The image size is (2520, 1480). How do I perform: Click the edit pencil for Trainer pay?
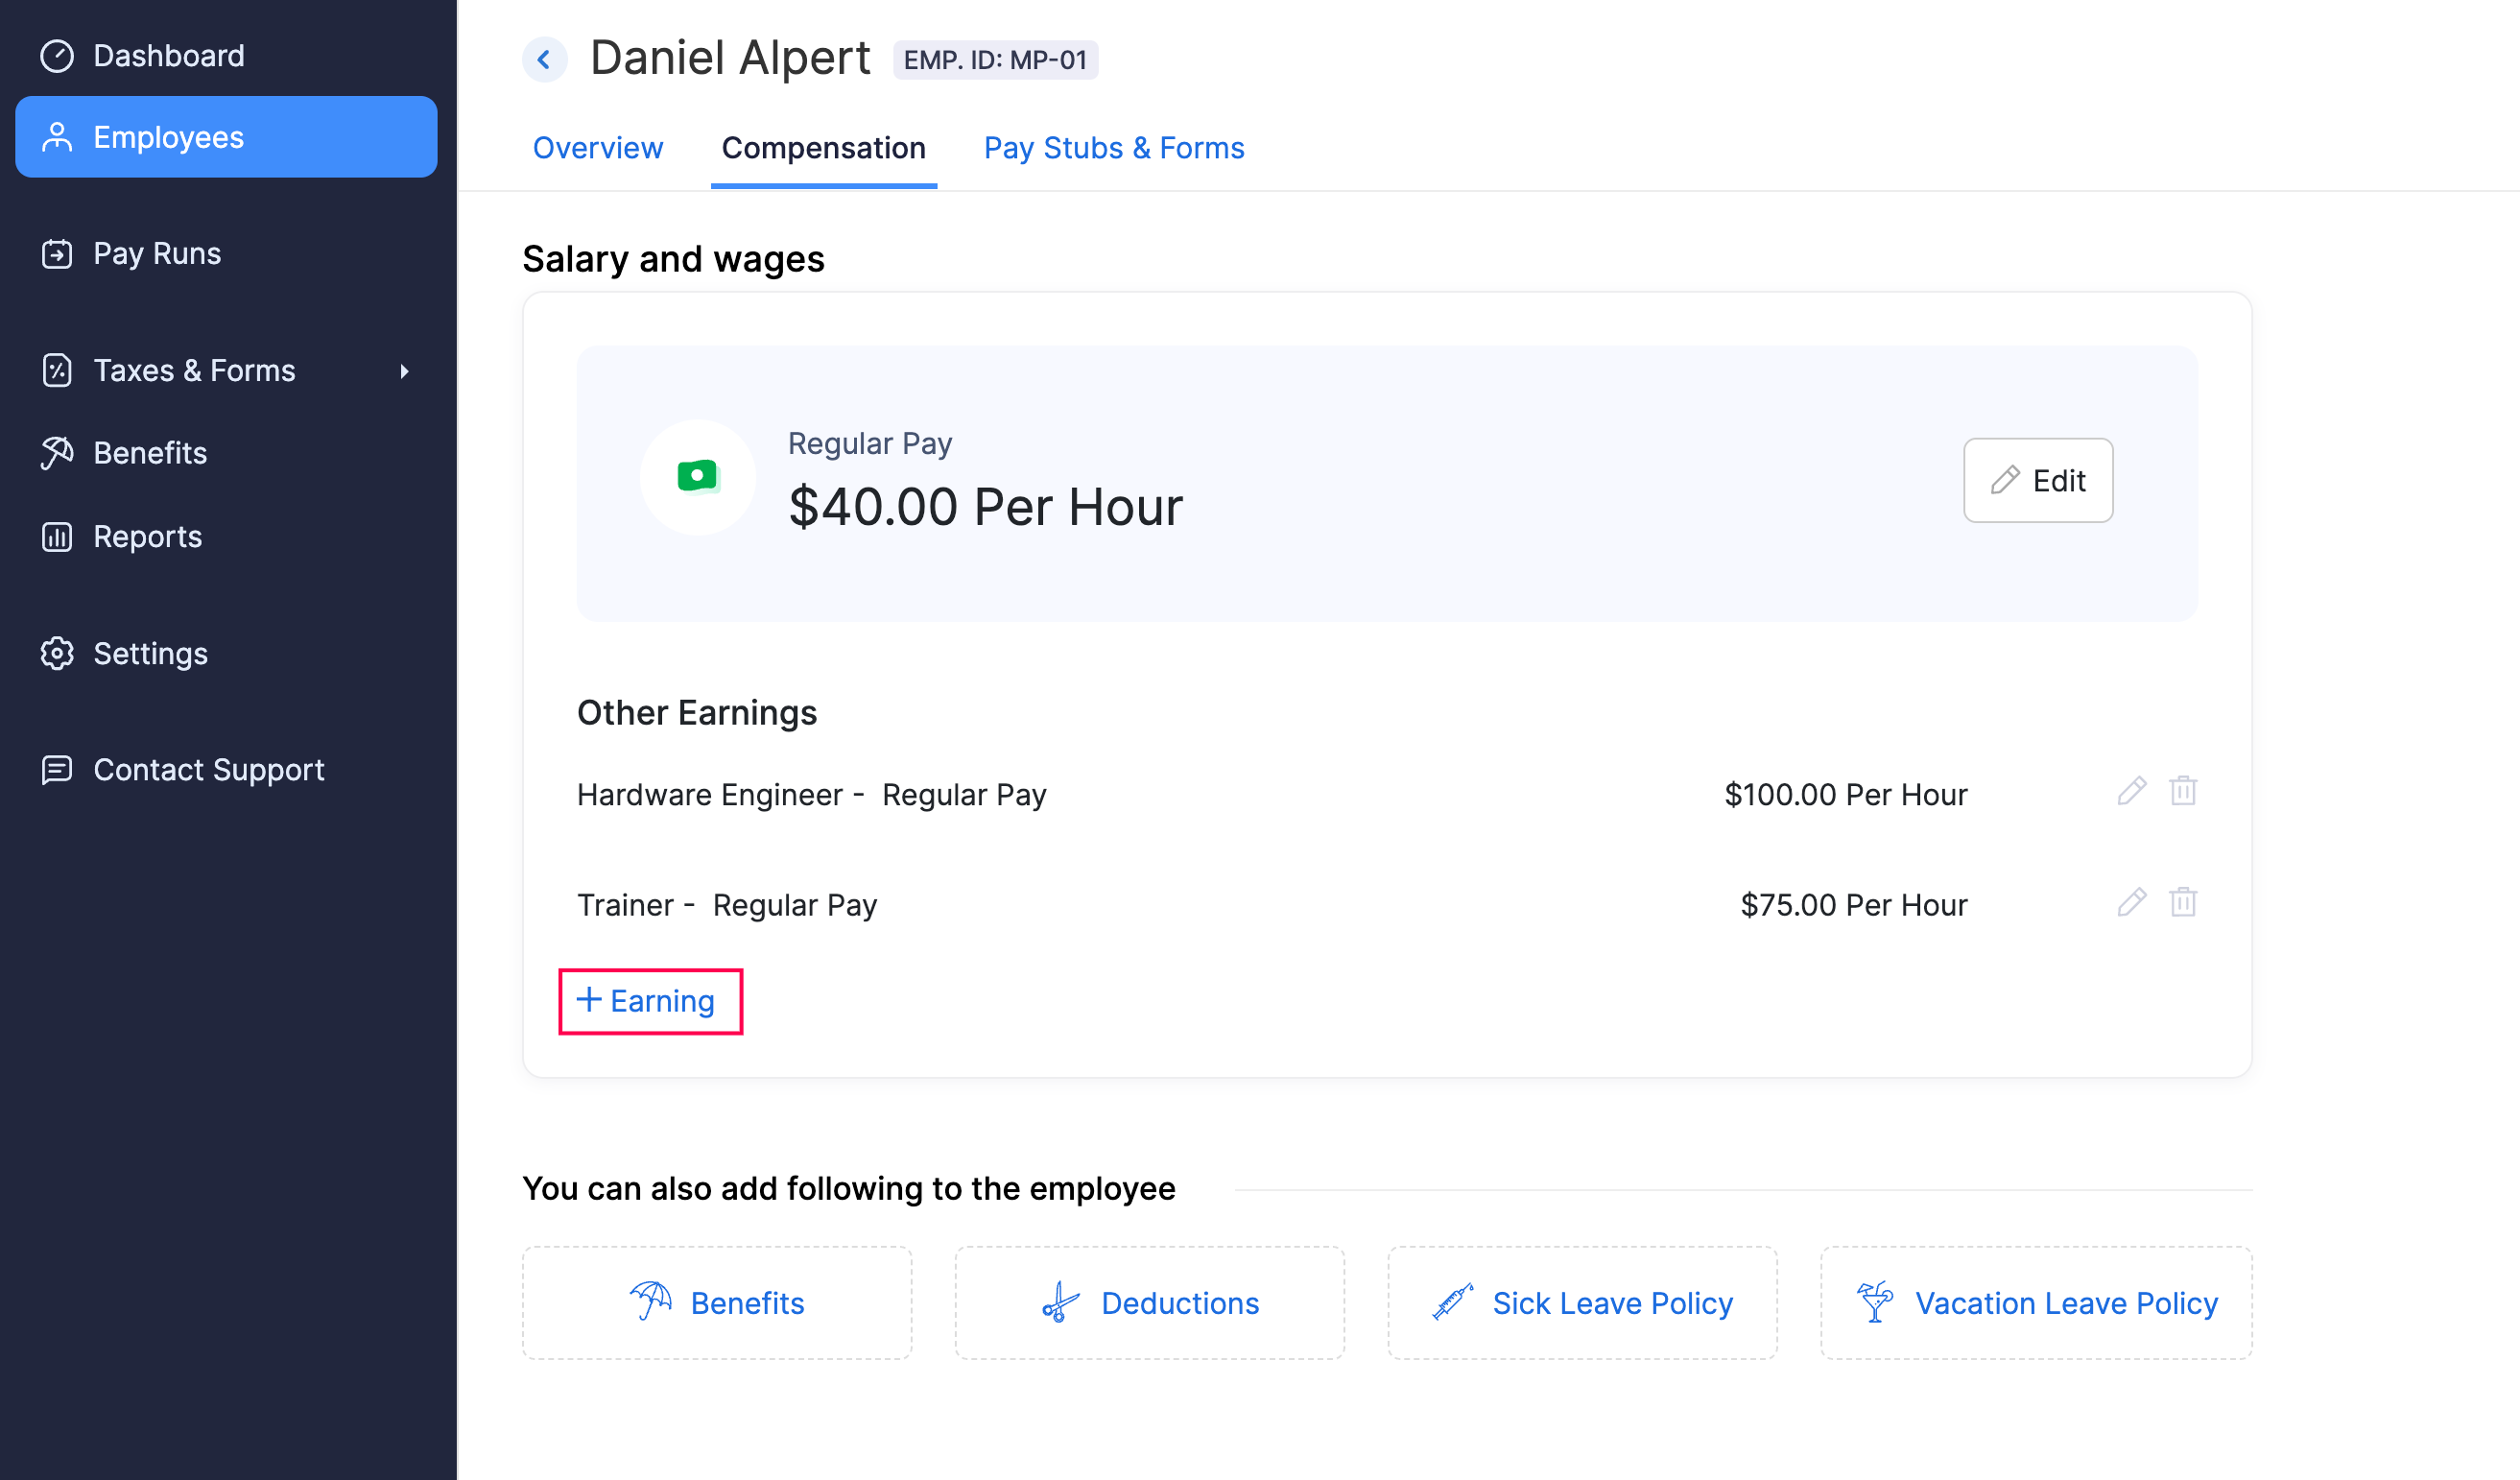[x=2132, y=901]
